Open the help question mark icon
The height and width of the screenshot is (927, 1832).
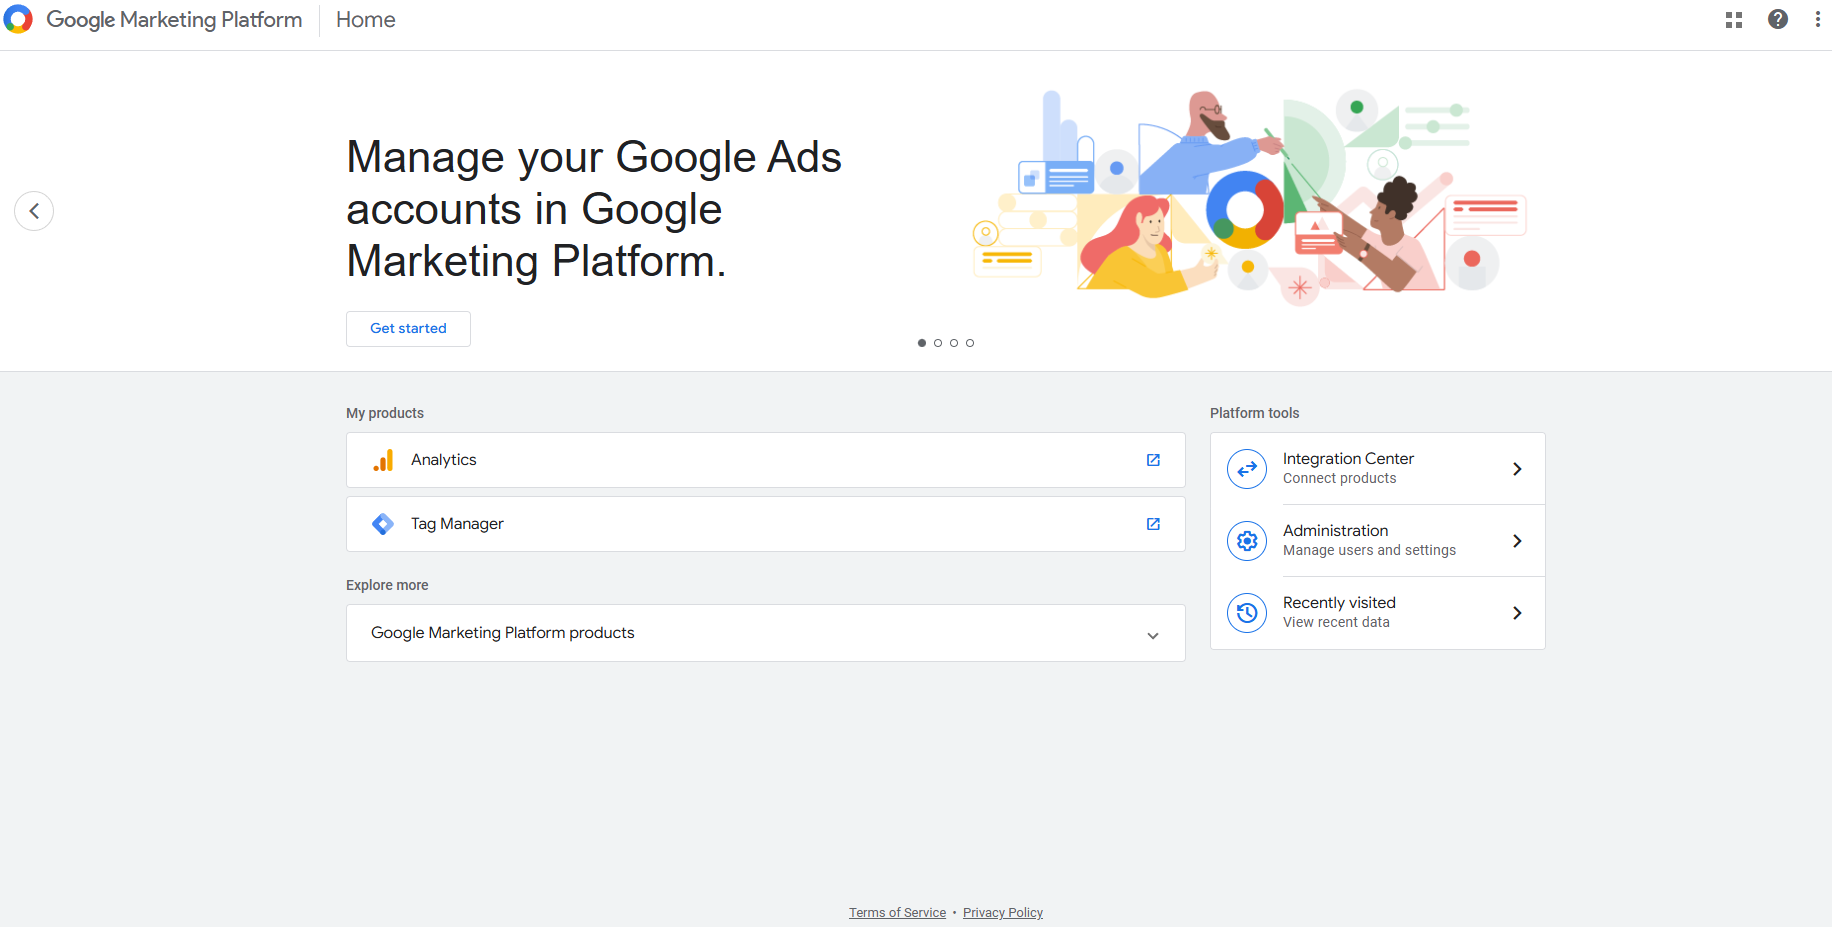[x=1778, y=19]
